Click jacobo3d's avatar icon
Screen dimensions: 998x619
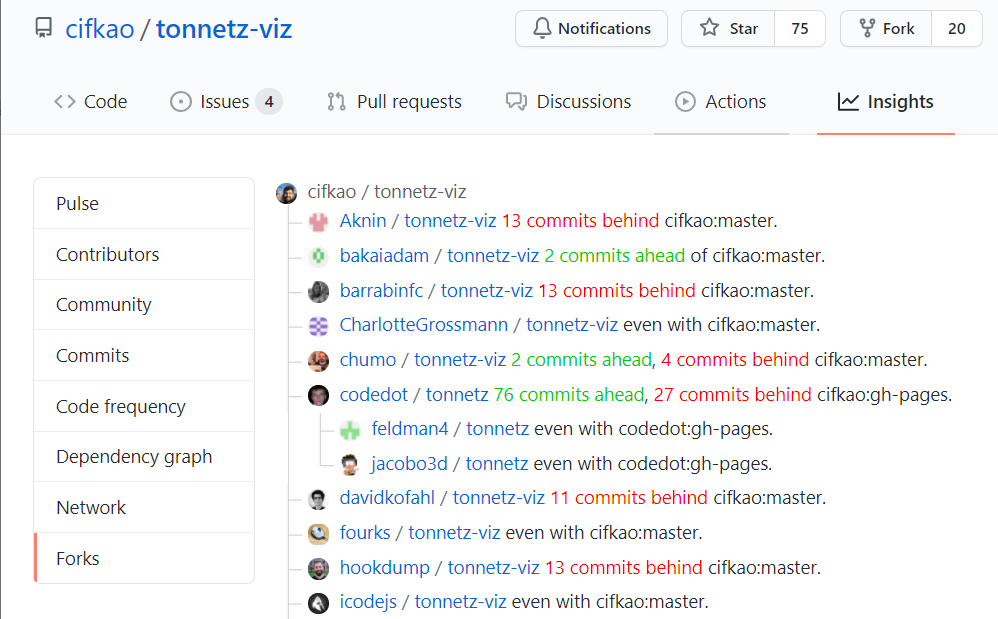click(x=350, y=464)
